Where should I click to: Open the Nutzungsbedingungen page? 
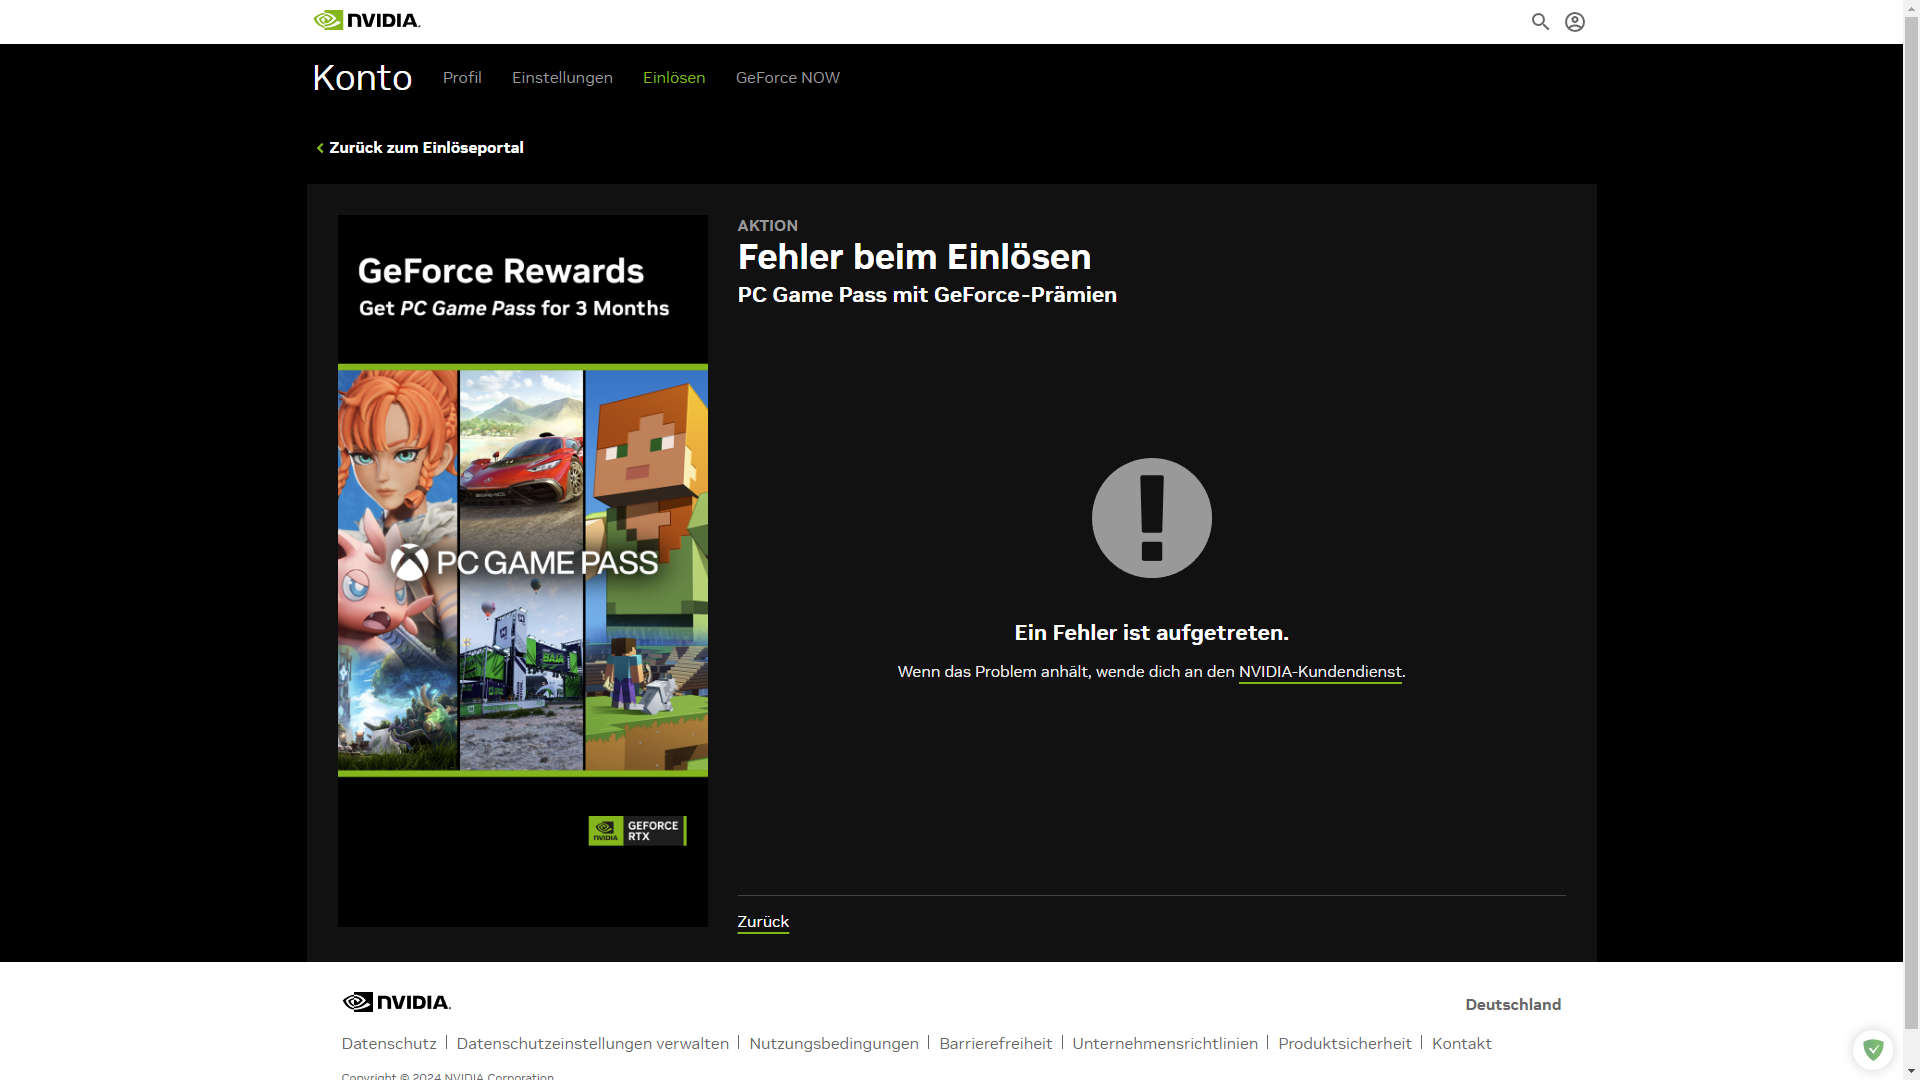tap(833, 1043)
